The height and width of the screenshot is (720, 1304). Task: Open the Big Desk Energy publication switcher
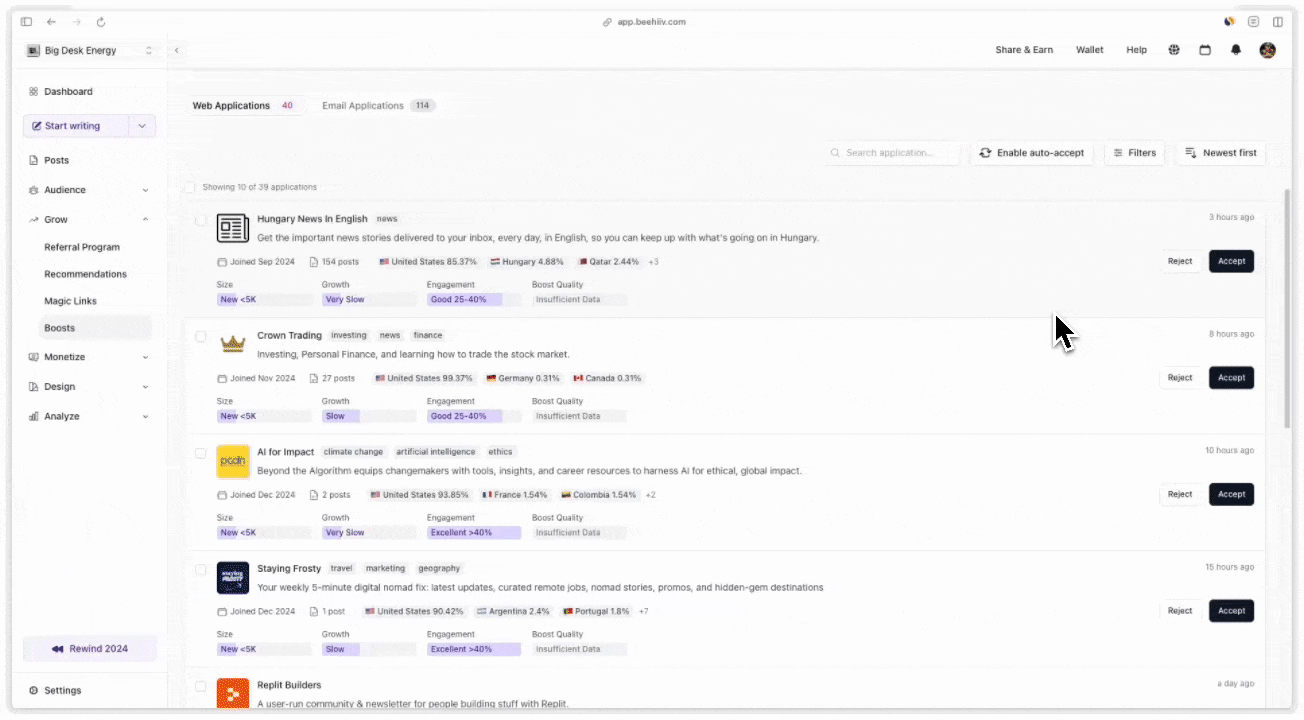[90, 50]
